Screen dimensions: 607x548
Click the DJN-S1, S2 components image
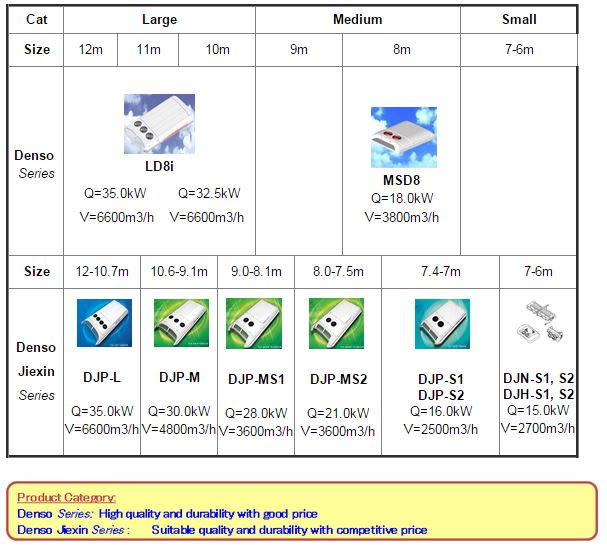540,322
